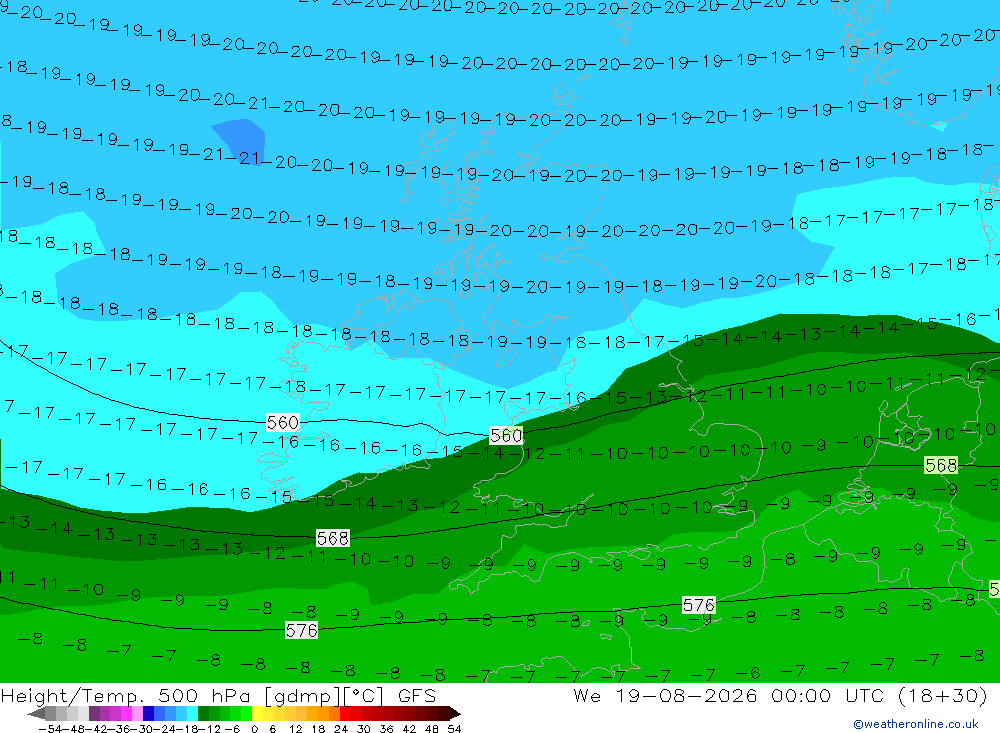Click the 568 contour label over the Atlantic
Image resolution: width=1000 pixels, height=733 pixels.
point(333,538)
